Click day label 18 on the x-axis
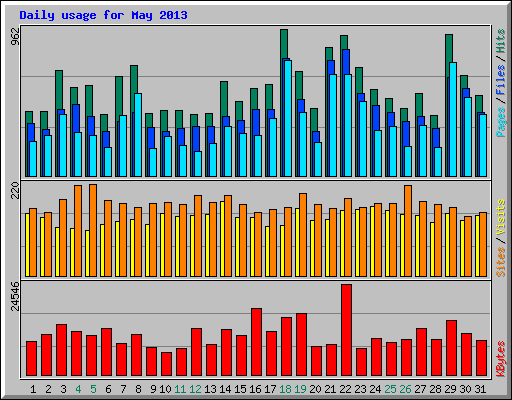Viewport: 512px width, 400px height. pyautogui.click(x=285, y=389)
